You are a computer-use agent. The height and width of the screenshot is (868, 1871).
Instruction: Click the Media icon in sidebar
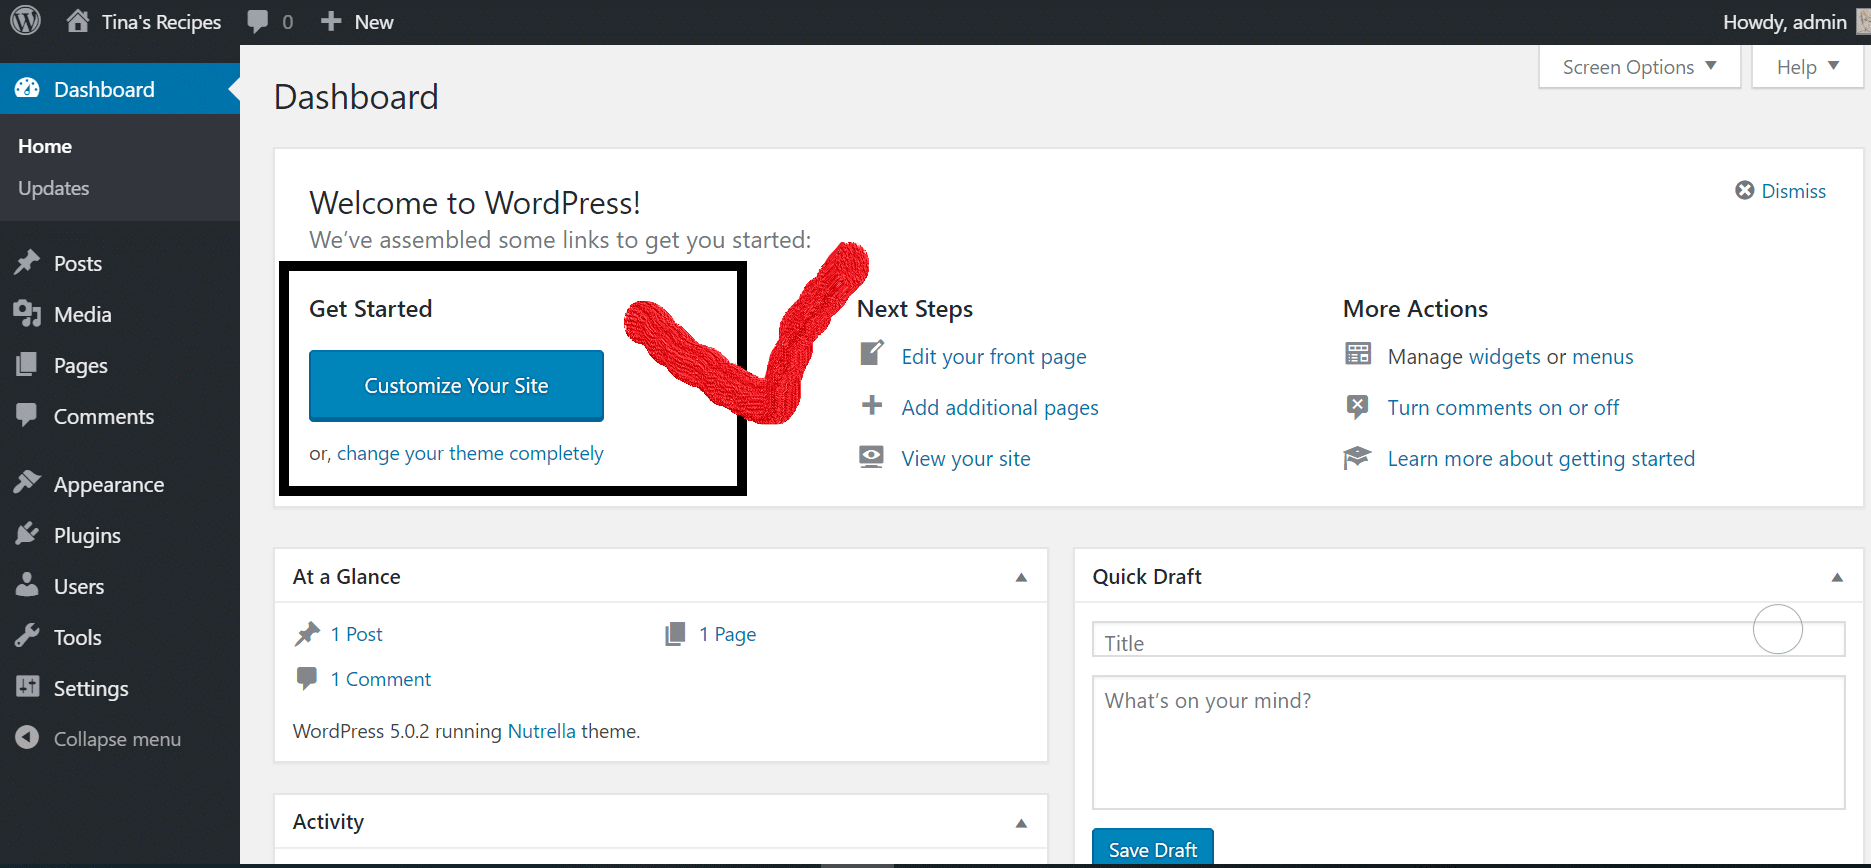27,313
